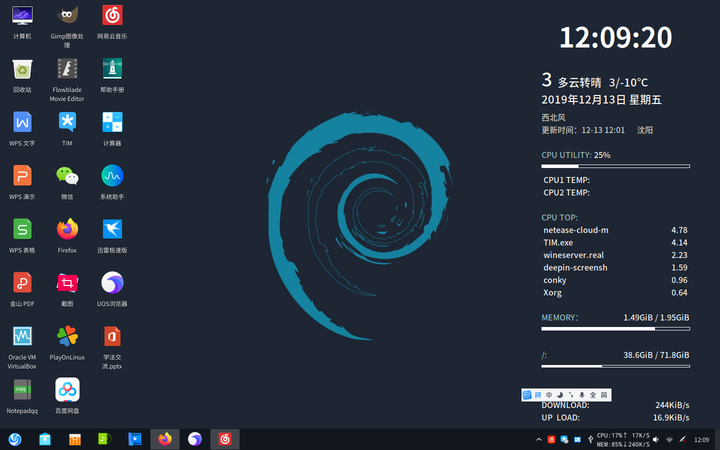The width and height of the screenshot is (720, 450).
Task: Click the NetEase Music tray icon
Action: [x=551, y=440]
